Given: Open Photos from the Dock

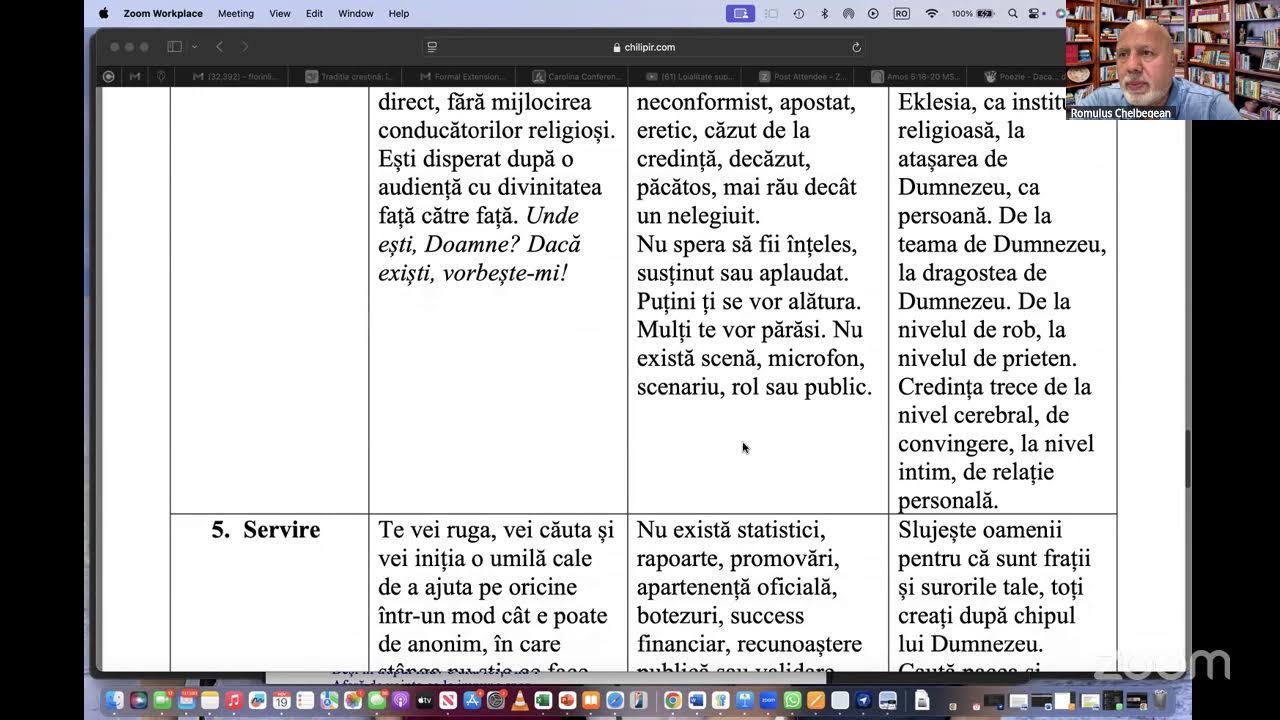Looking at the screenshot, I should click(353, 700).
